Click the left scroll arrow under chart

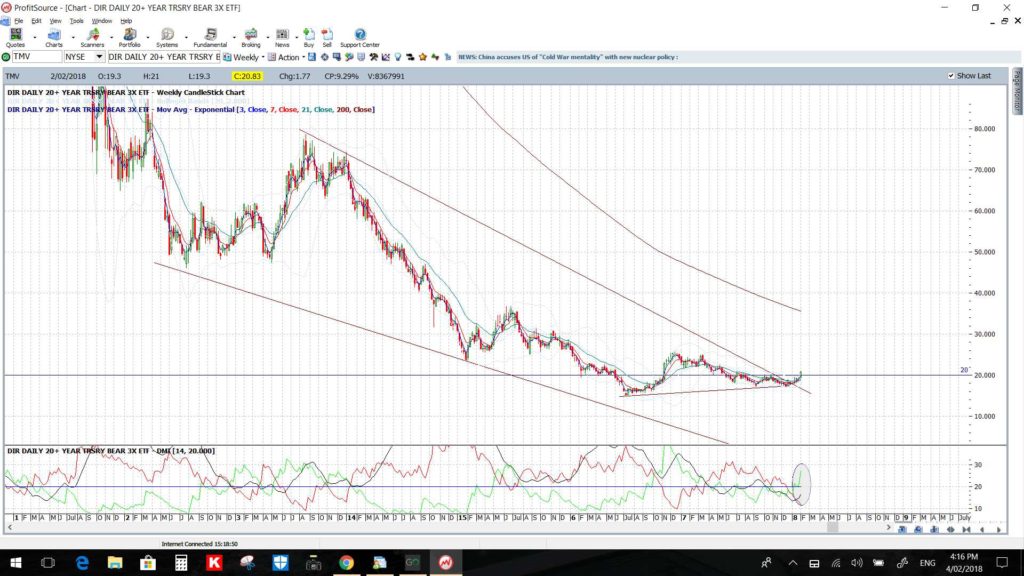pos(9,526)
